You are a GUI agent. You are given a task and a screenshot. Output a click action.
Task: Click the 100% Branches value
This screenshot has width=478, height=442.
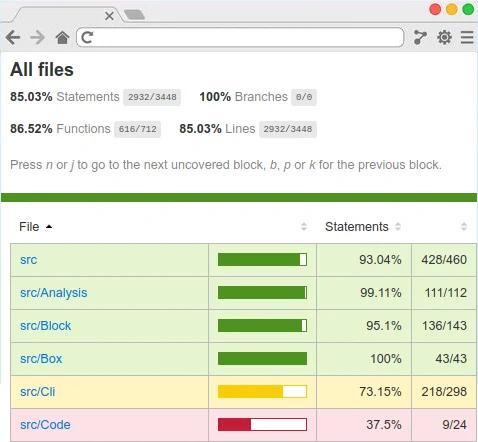click(x=215, y=97)
